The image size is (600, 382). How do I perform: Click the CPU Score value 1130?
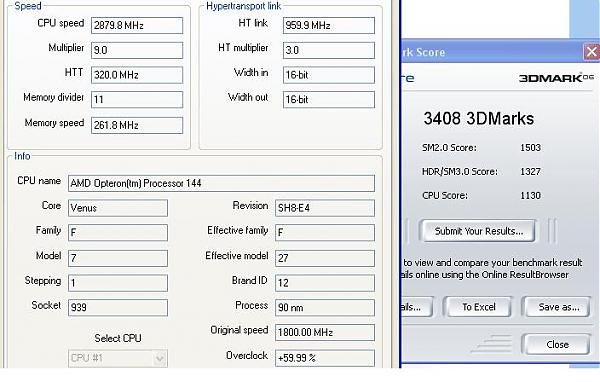(530, 196)
